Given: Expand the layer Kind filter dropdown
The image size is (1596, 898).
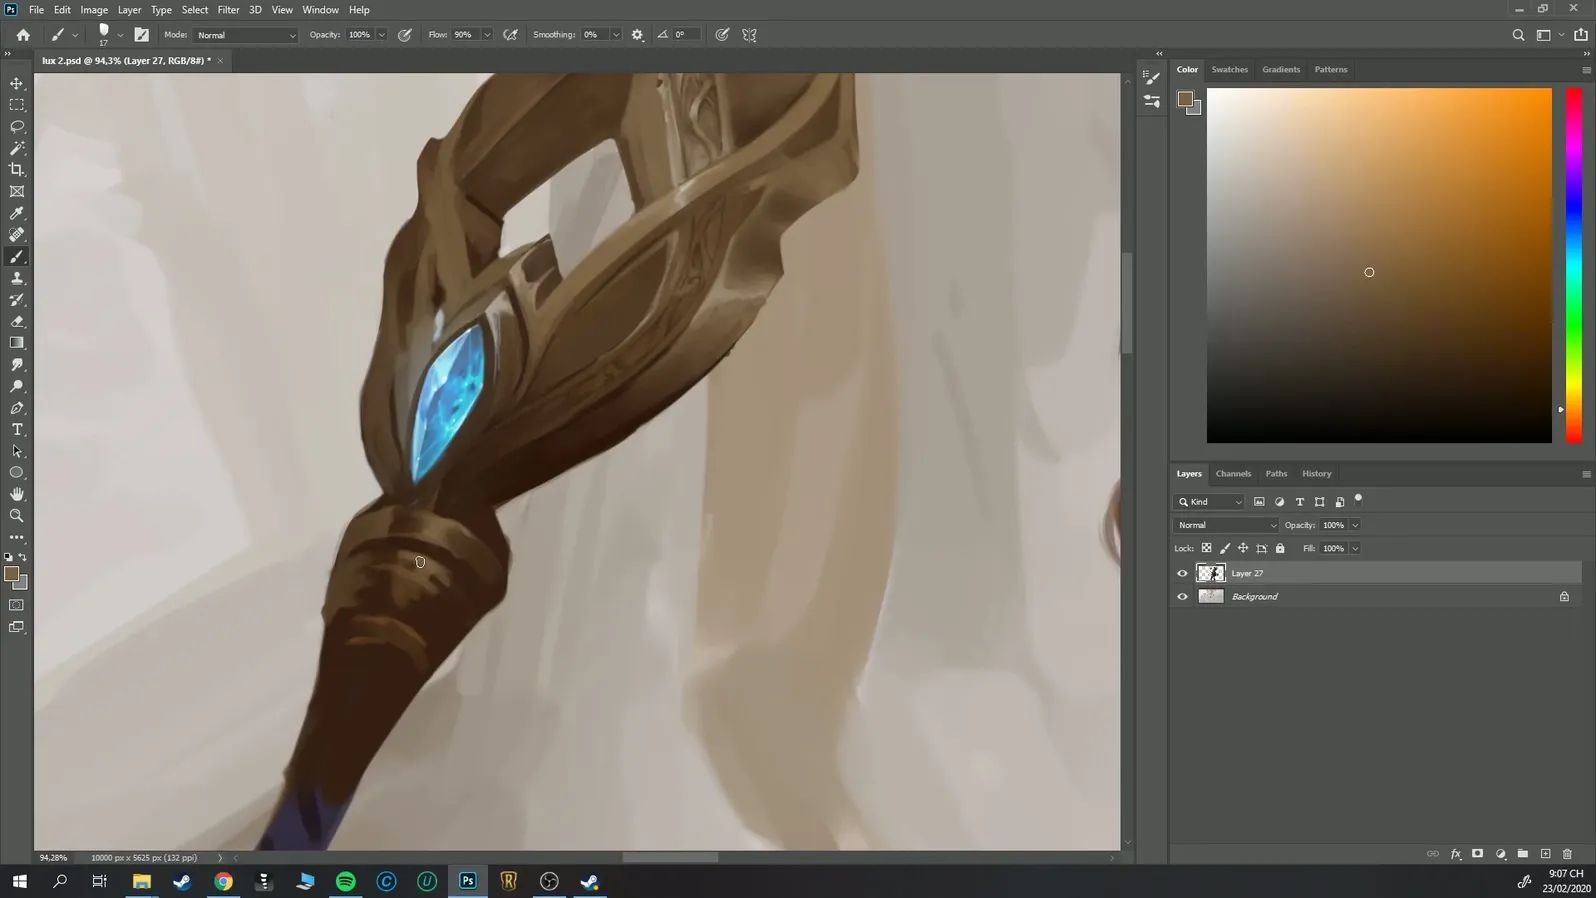Looking at the screenshot, I should click(x=1210, y=502).
